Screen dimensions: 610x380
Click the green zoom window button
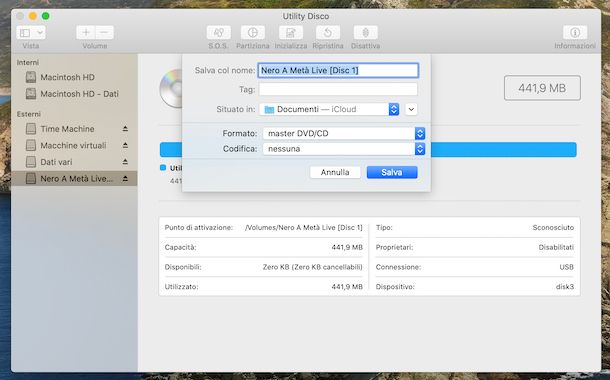coord(46,16)
